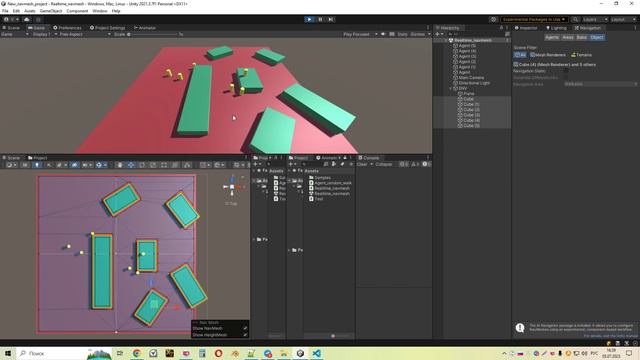
Task: Open the undo history icon
Action: click(x=493, y=19)
